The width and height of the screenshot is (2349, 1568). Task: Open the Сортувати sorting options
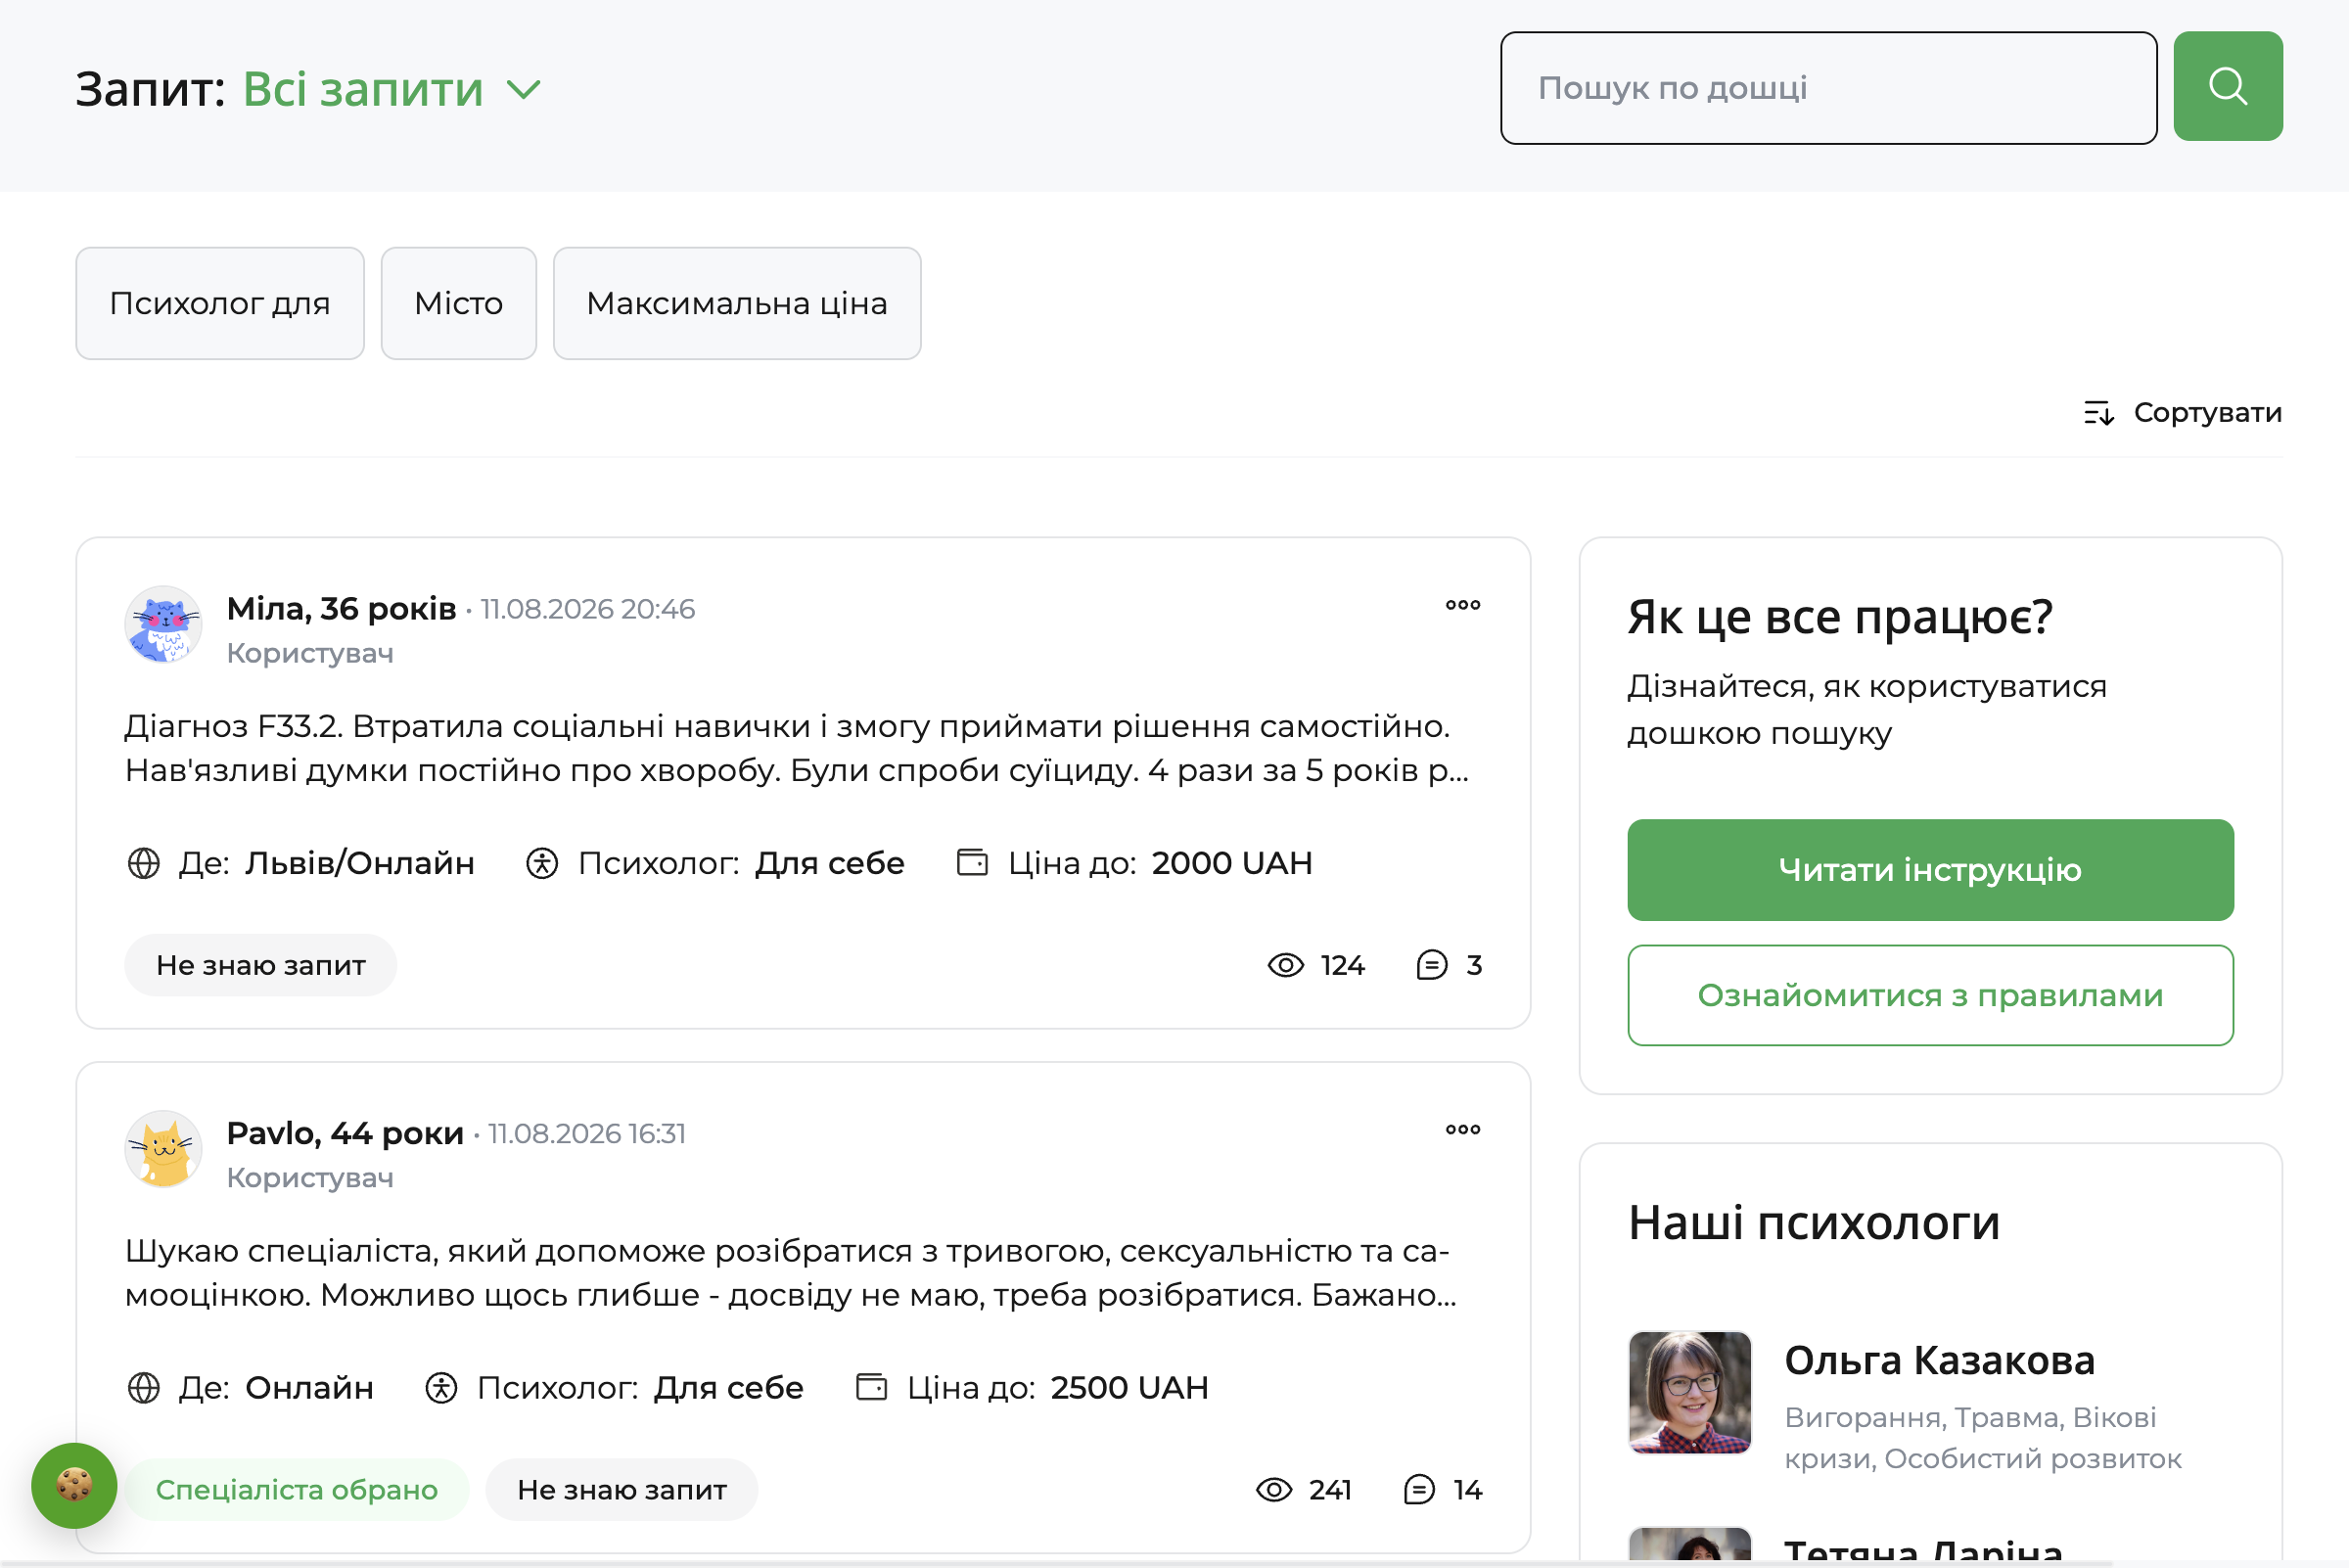click(x=2182, y=412)
